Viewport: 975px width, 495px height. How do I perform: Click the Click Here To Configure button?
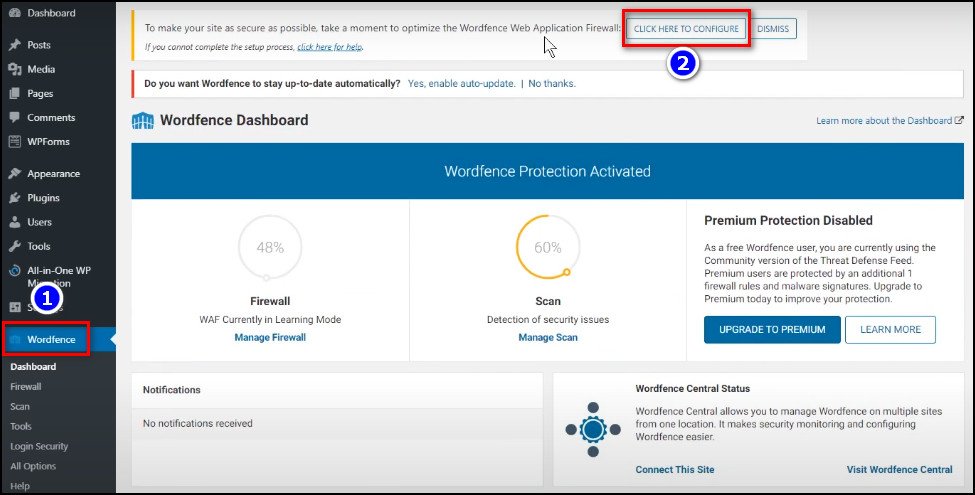(x=686, y=29)
